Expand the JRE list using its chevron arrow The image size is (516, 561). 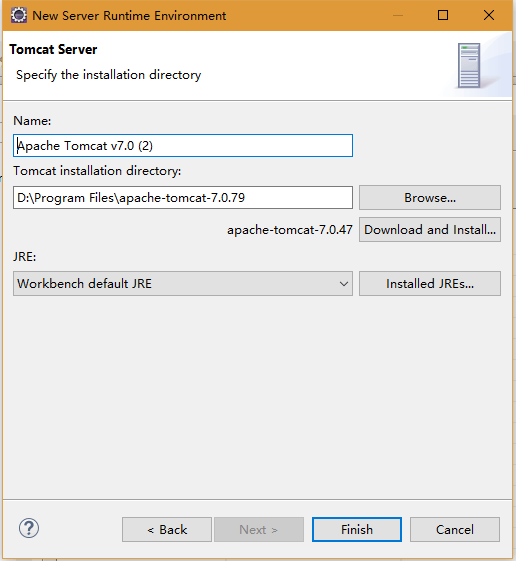pyautogui.click(x=344, y=284)
